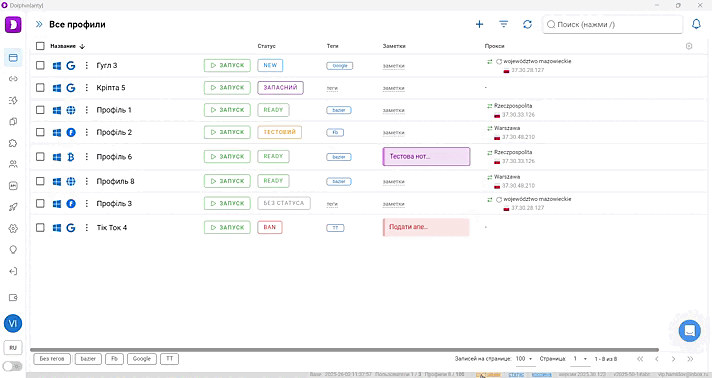Open the proxies chain-link icon in the sidebar

13,79
